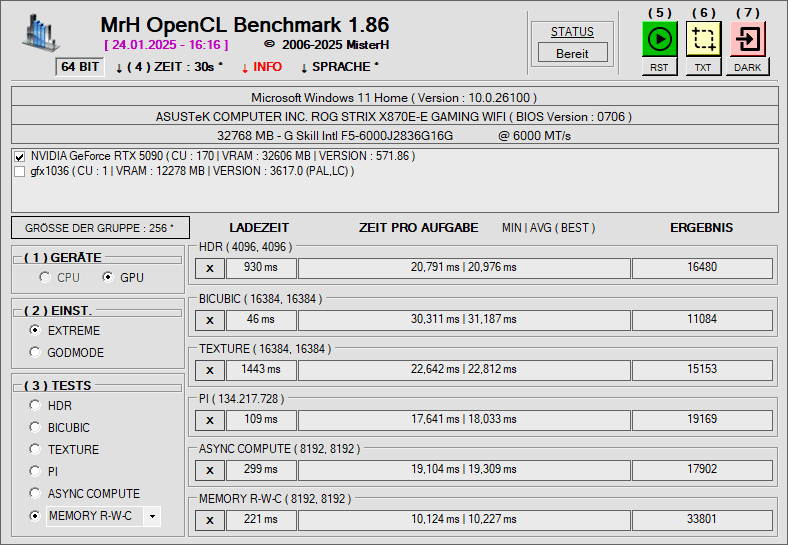Click the Microsoft Windows 11 Home info row

[395, 97]
